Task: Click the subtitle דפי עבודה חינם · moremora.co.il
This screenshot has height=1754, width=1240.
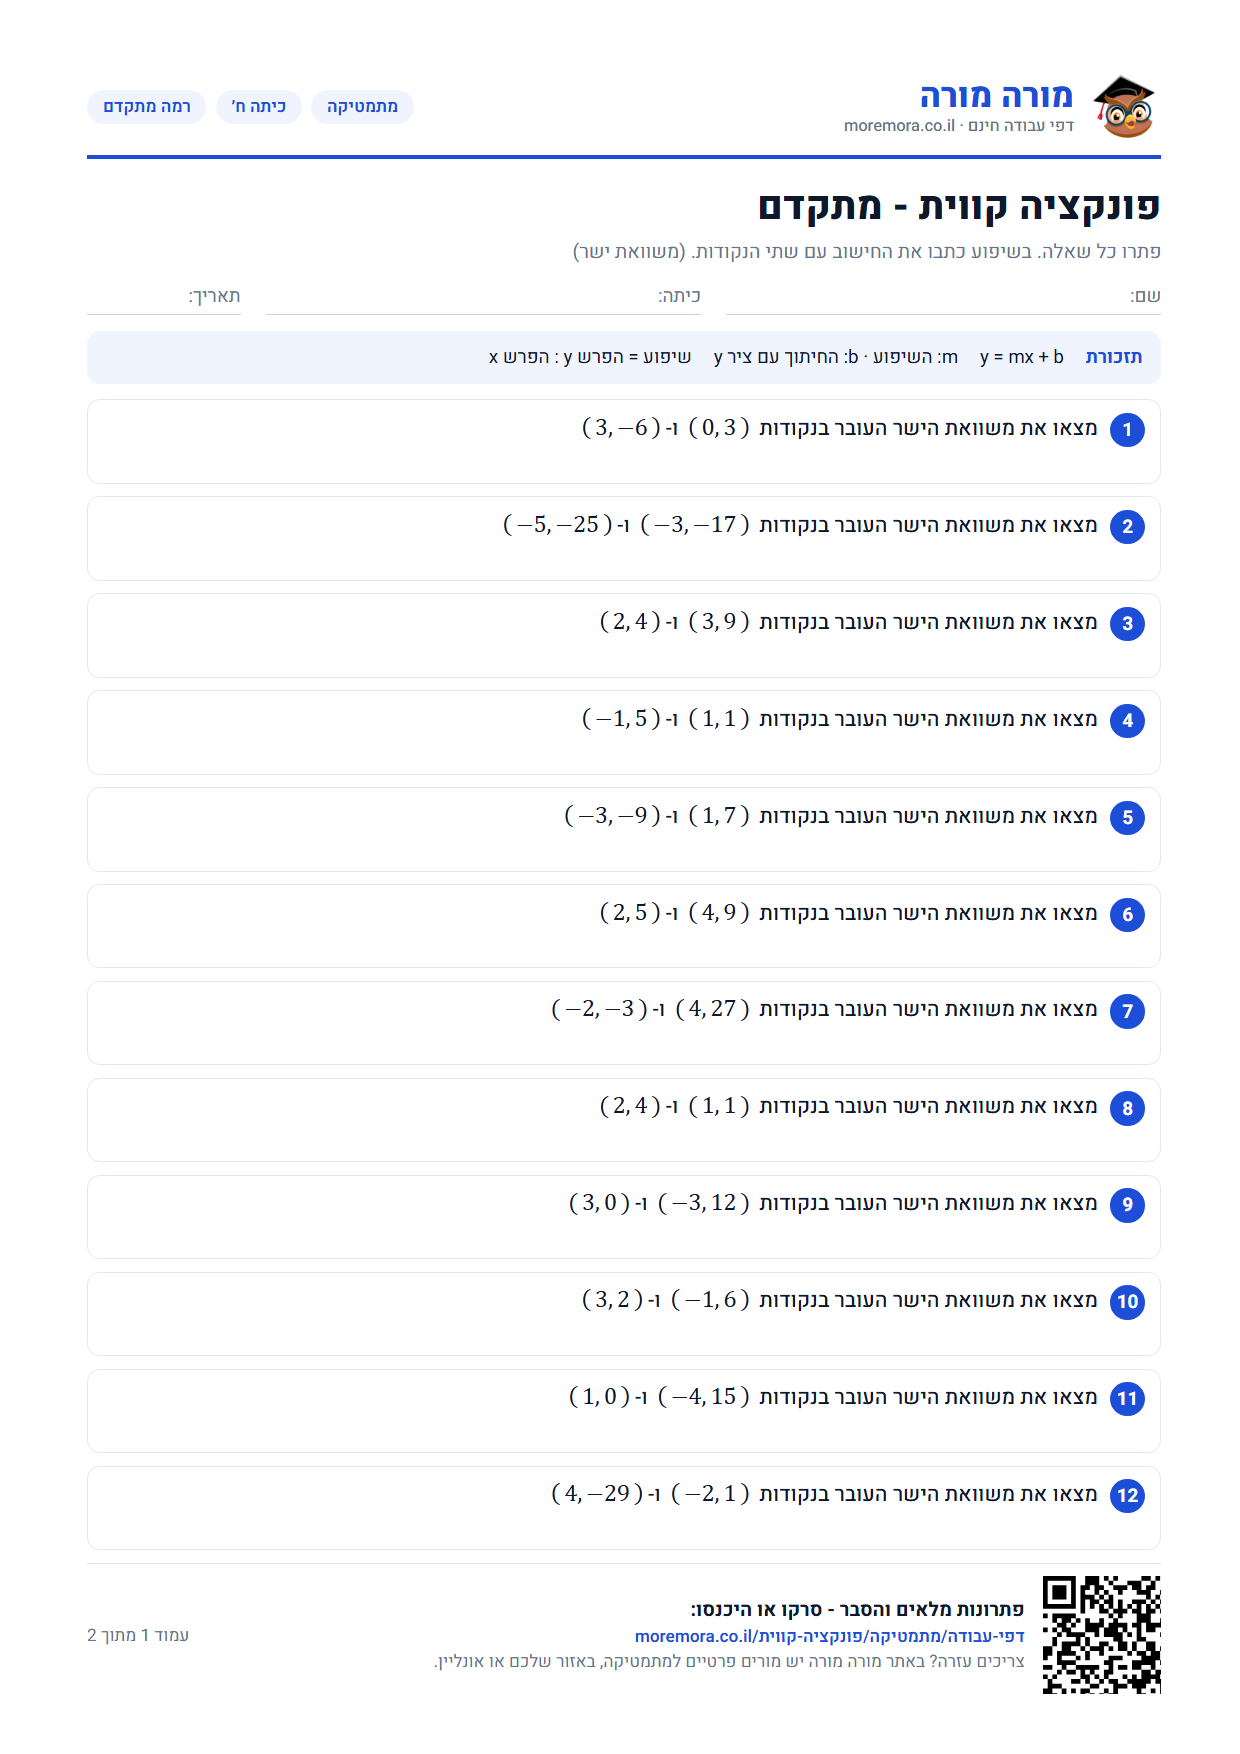Action: tap(959, 126)
